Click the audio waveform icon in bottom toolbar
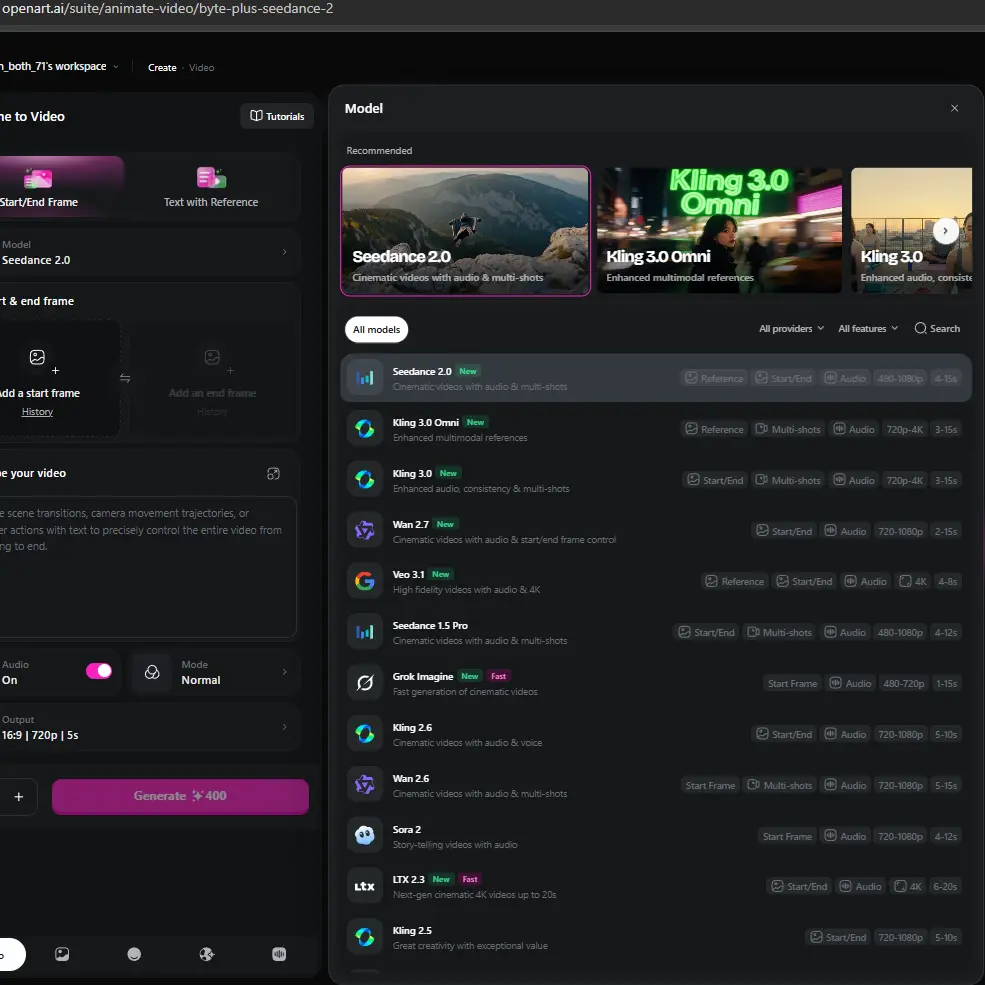Image resolution: width=985 pixels, height=985 pixels. [280, 954]
